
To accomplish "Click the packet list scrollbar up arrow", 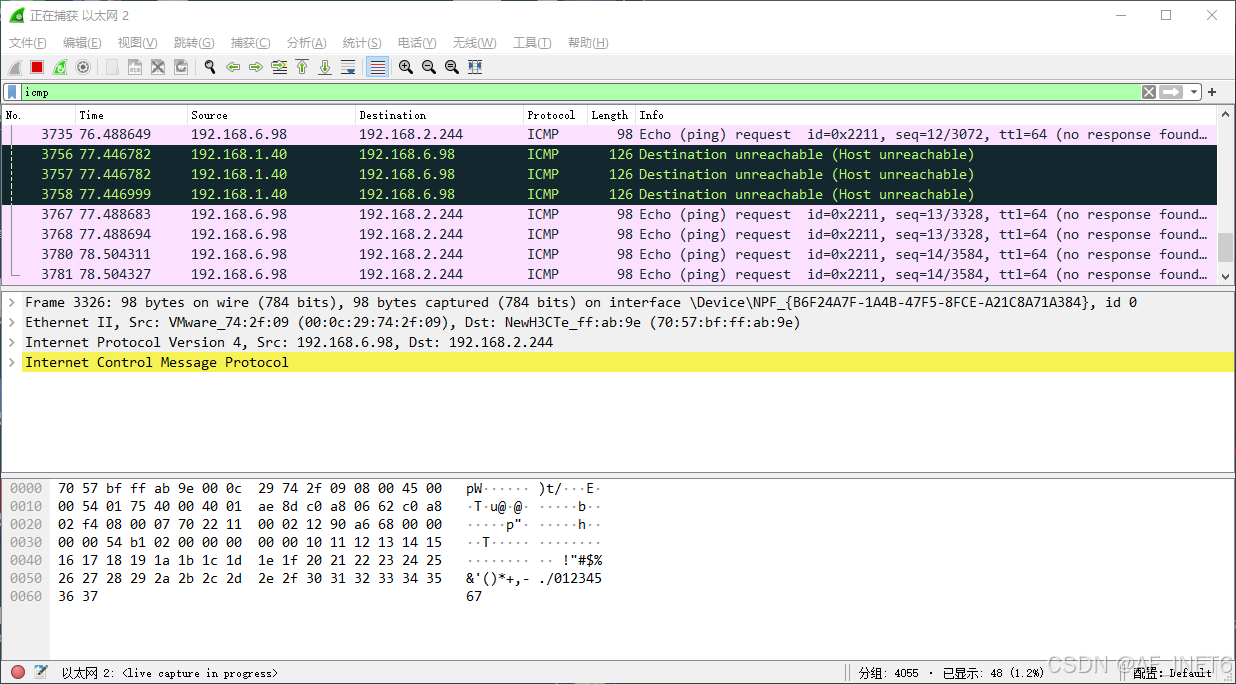I will pyautogui.click(x=1226, y=115).
